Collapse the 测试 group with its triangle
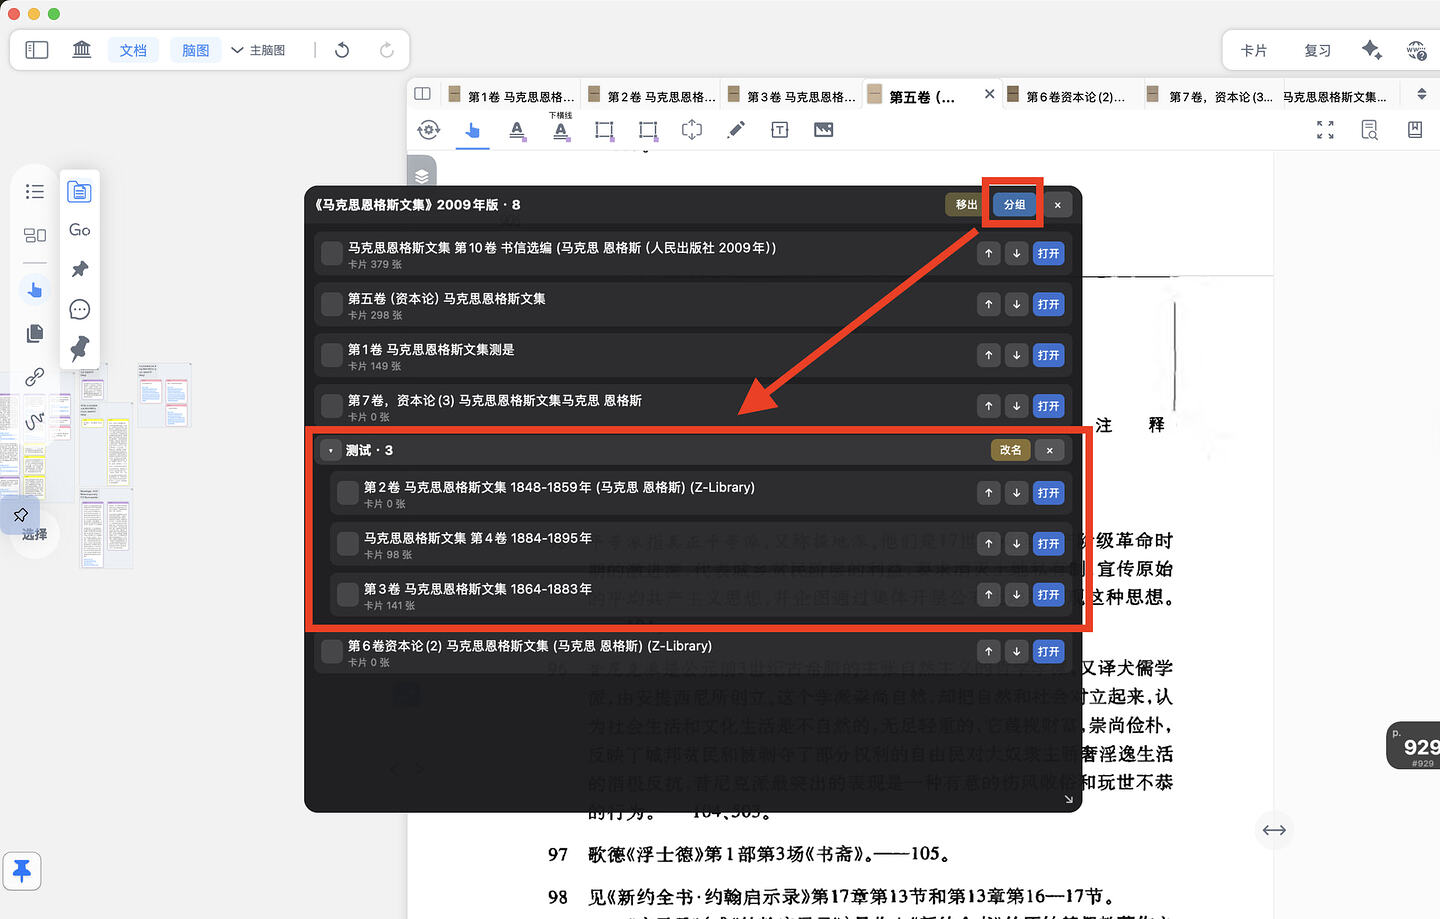This screenshot has width=1440, height=919. pyautogui.click(x=331, y=451)
